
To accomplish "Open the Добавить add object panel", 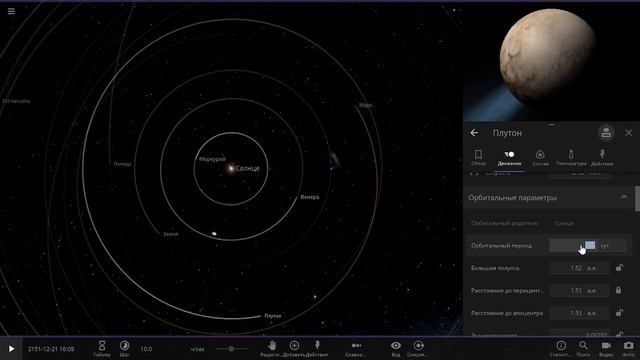I will (294, 349).
